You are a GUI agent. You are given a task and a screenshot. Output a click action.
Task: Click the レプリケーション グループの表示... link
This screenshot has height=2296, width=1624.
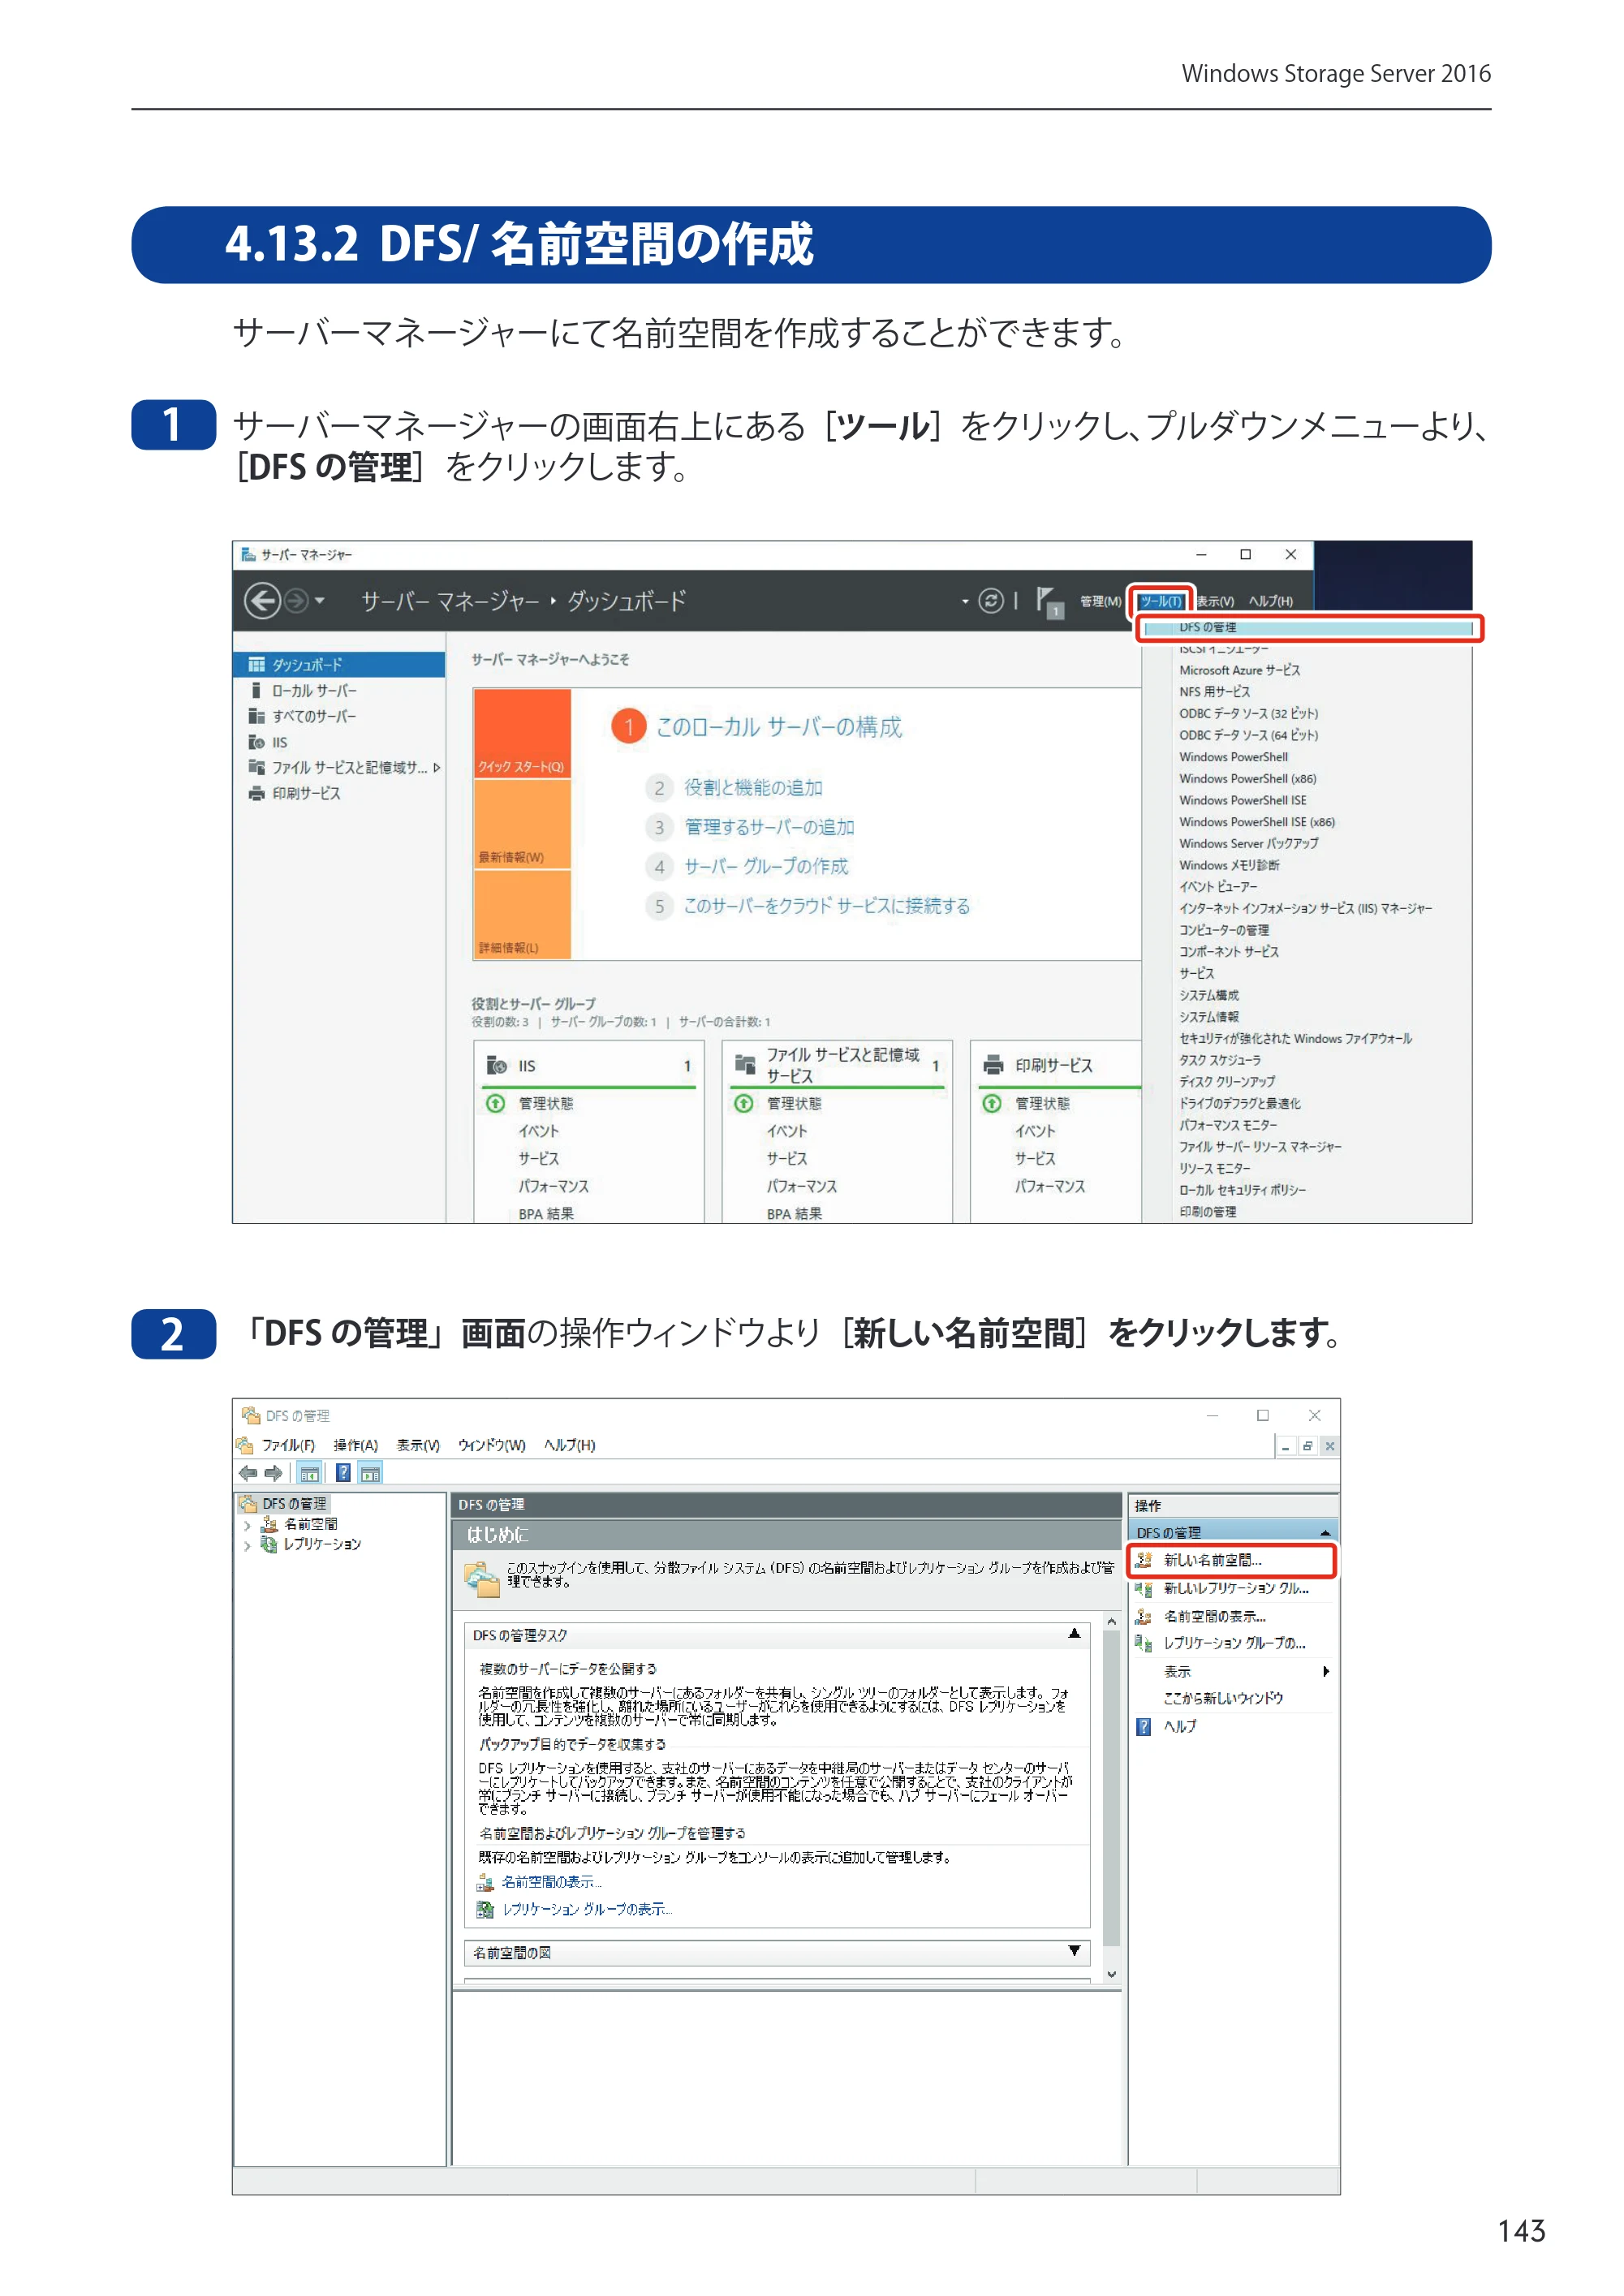[587, 1909]
